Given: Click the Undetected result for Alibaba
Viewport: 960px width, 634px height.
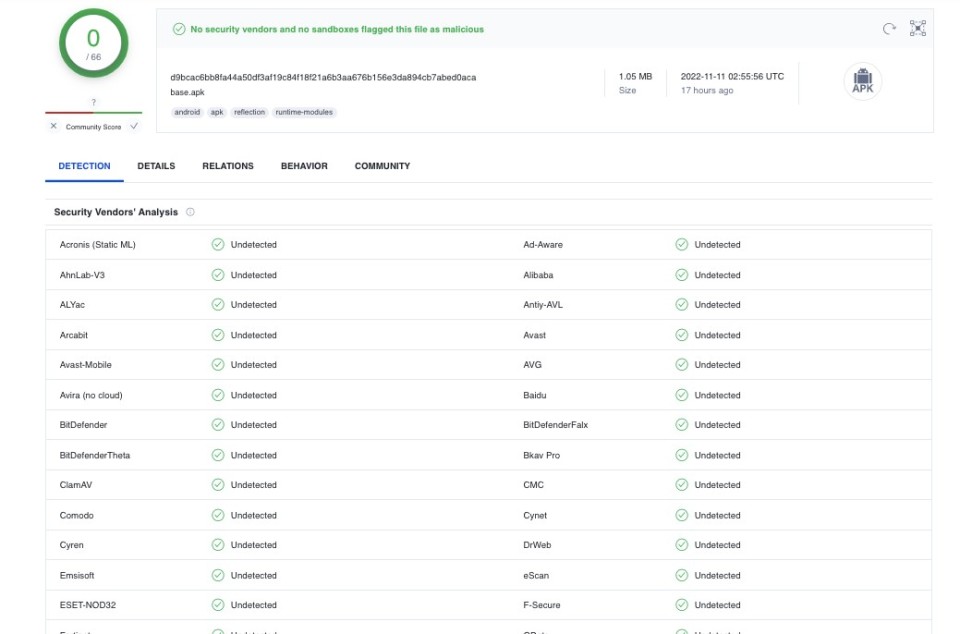Looking at the screenshot, I should (x=718, y=275).
